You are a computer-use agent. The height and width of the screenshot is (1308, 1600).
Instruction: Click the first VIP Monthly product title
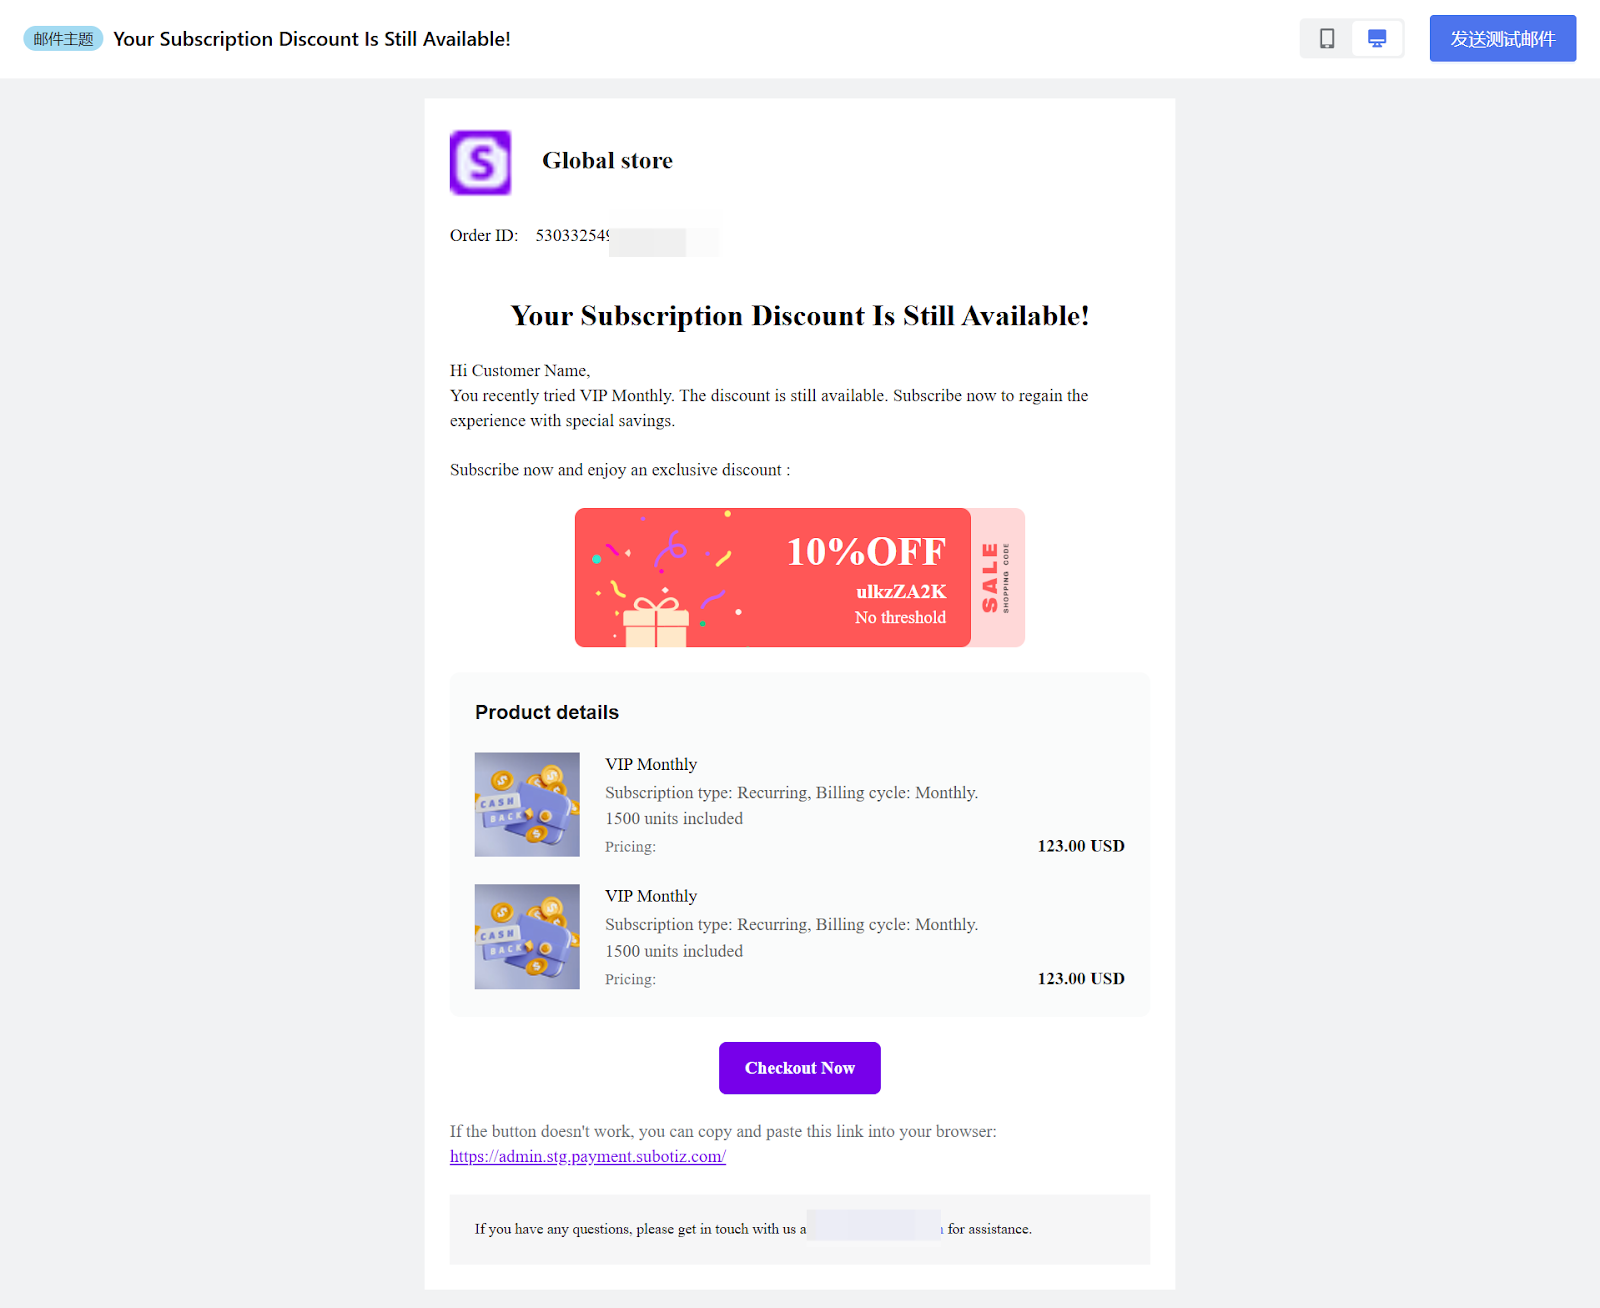[x=651, y=765]
